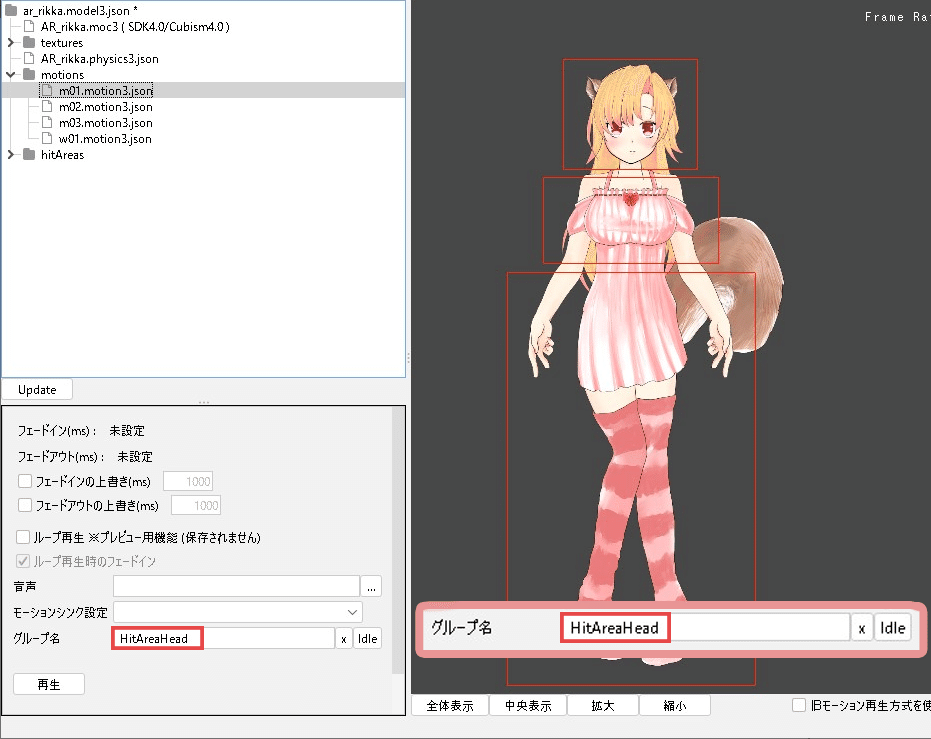931x739 pixels.
Task: Click the m01.motion3.json file icon
Action: tap(47, 90)
